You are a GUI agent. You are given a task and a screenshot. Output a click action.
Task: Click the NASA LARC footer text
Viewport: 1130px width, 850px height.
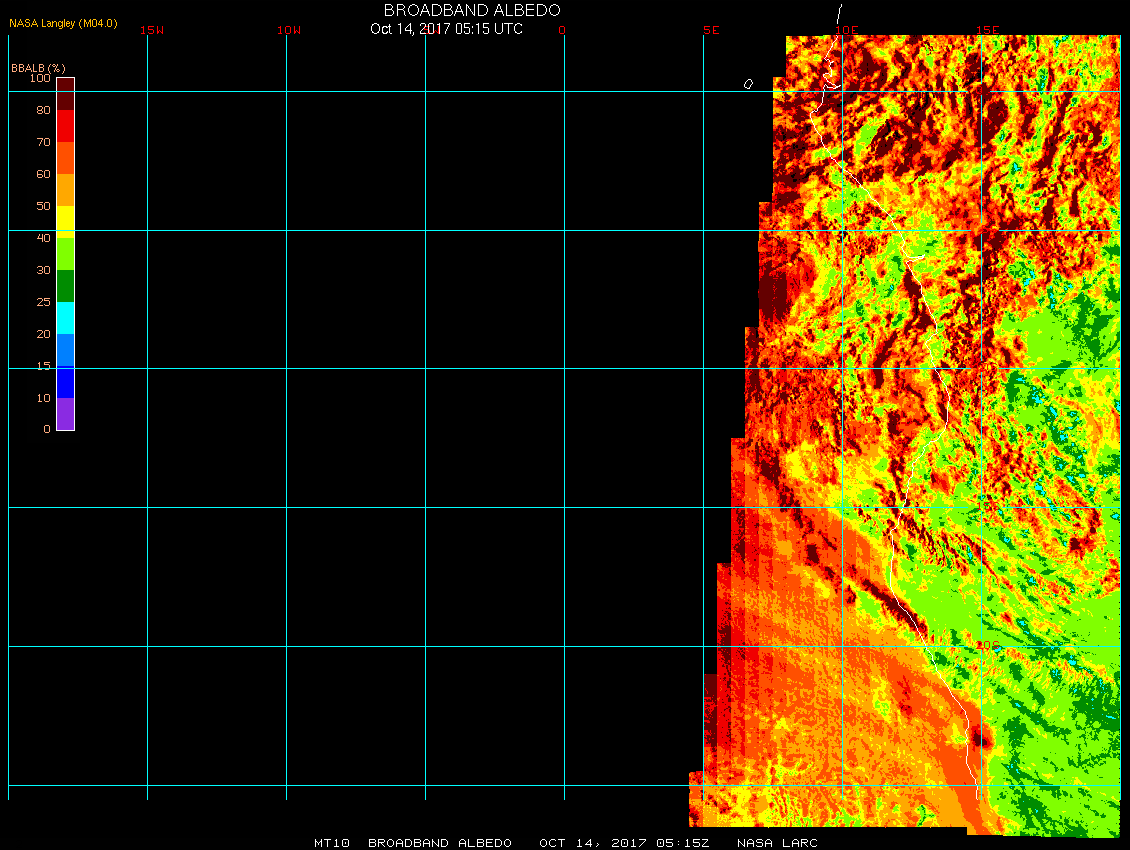tap(777, 843)
